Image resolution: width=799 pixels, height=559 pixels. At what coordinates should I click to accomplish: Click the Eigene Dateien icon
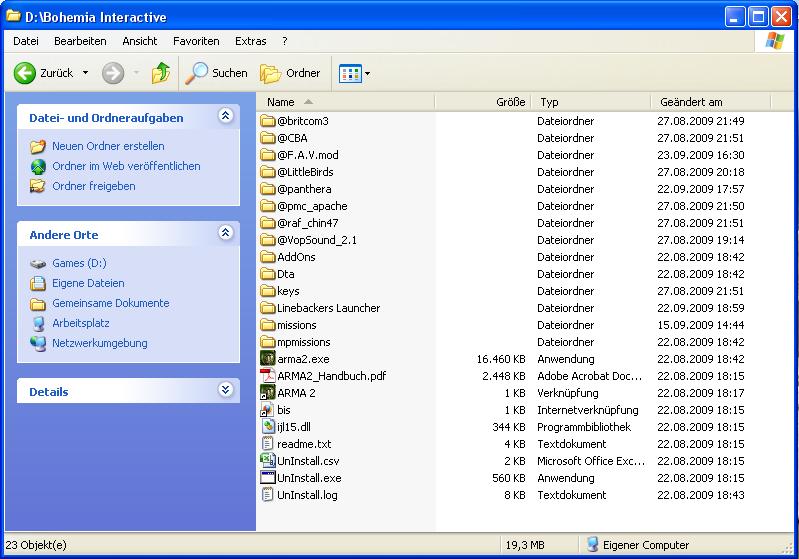[x=38, y=283]
